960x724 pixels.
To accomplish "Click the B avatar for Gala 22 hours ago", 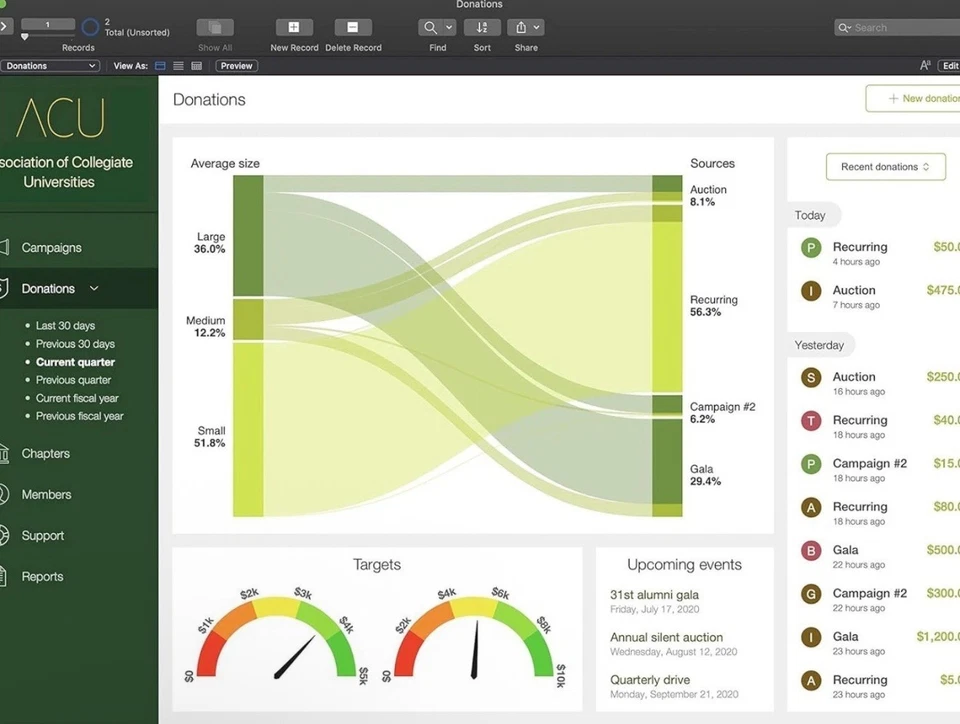I will 811,551.
